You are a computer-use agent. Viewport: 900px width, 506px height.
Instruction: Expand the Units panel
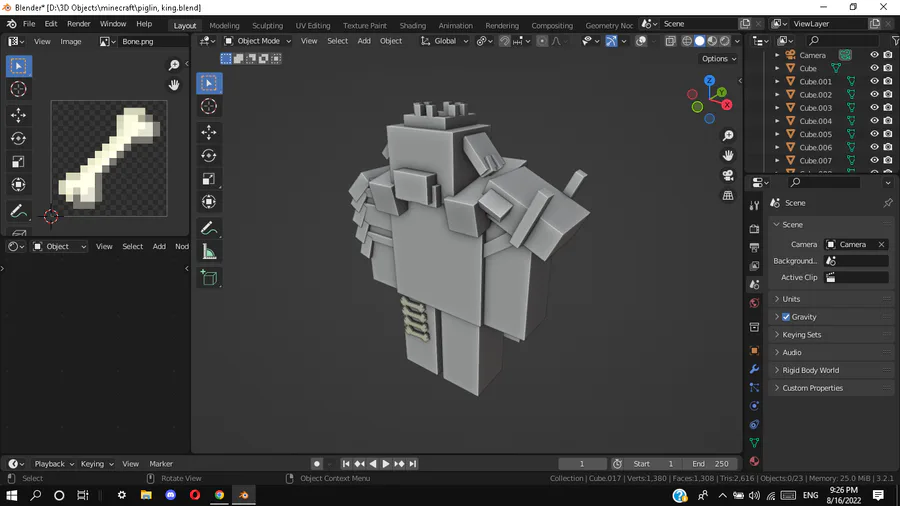point(831,299)
